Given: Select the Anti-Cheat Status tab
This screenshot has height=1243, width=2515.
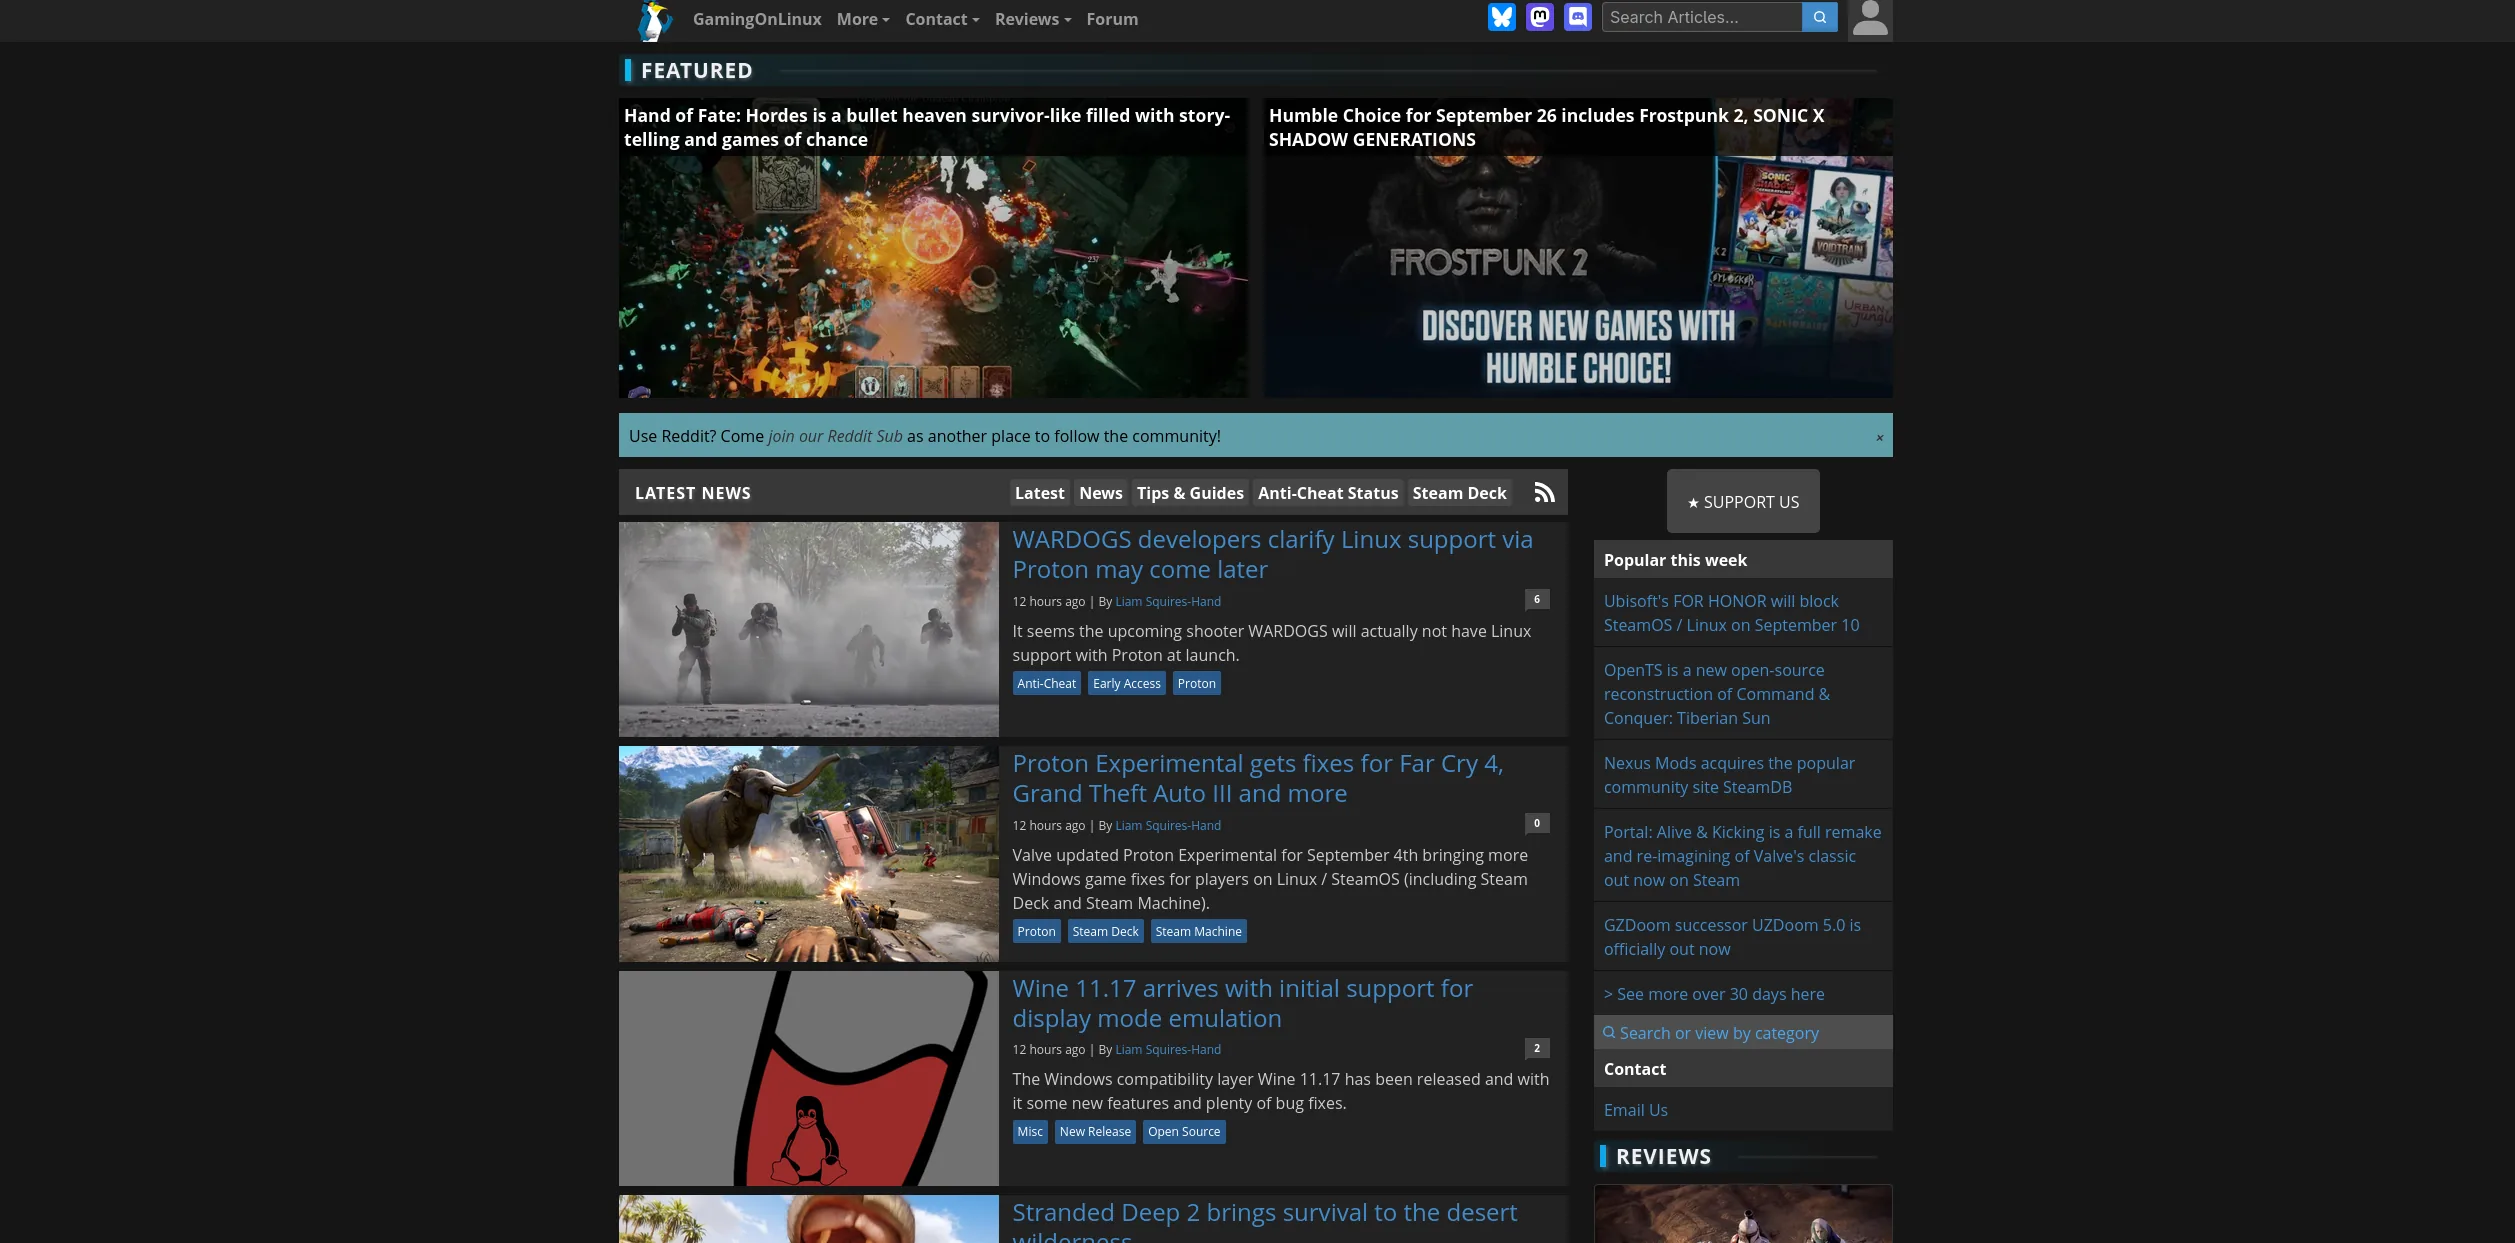Looking at the screenshot, I should (1327, 493).
